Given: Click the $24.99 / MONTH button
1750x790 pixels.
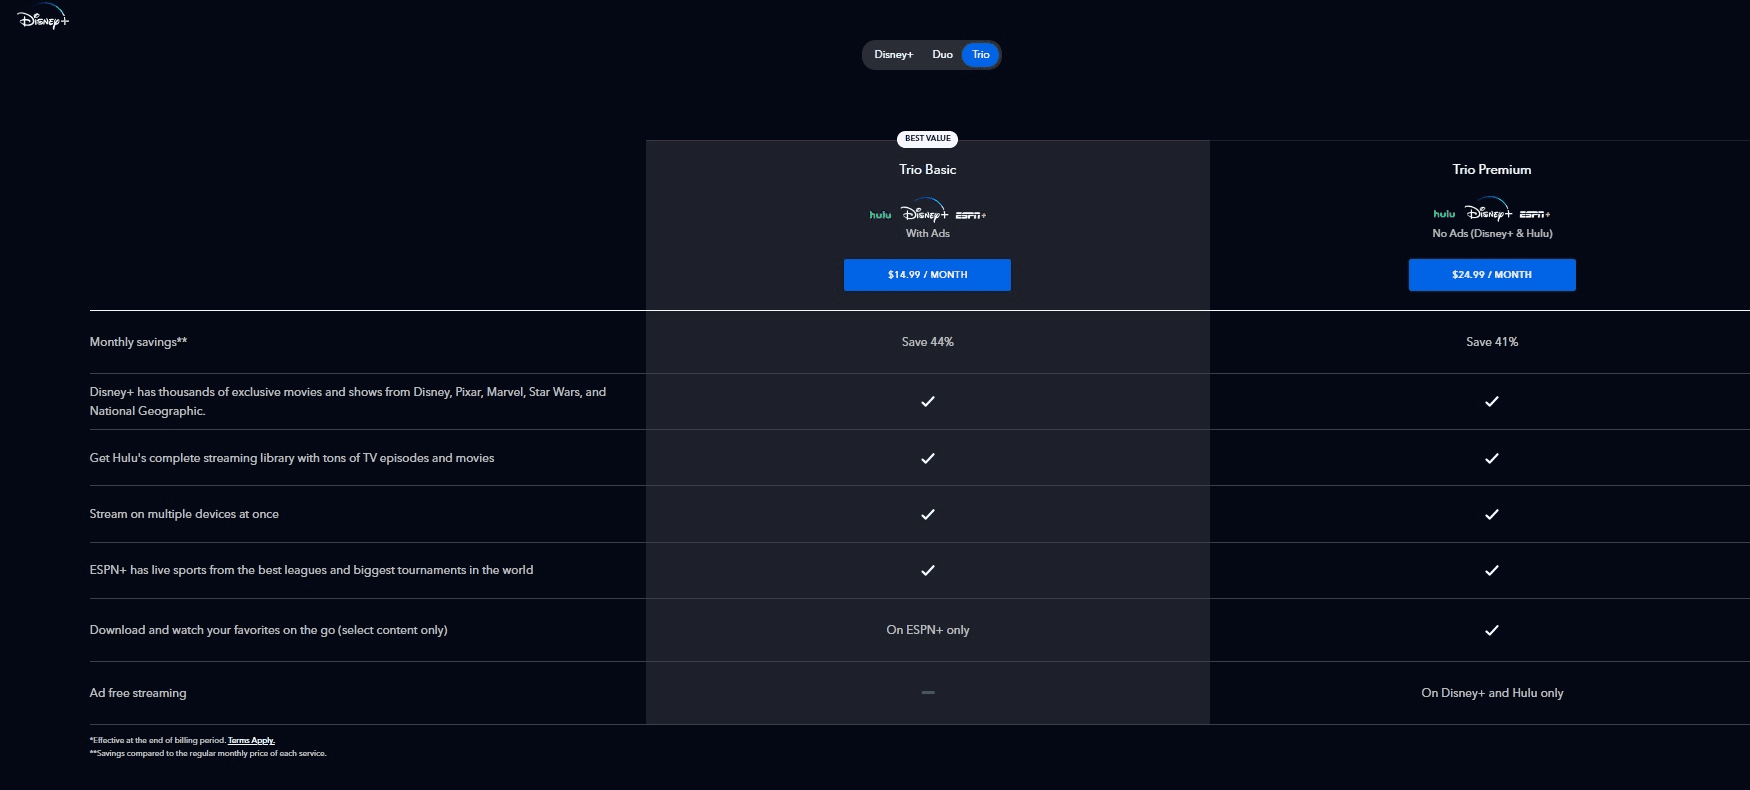Looking at the screenshot, I should [1492, 275].
